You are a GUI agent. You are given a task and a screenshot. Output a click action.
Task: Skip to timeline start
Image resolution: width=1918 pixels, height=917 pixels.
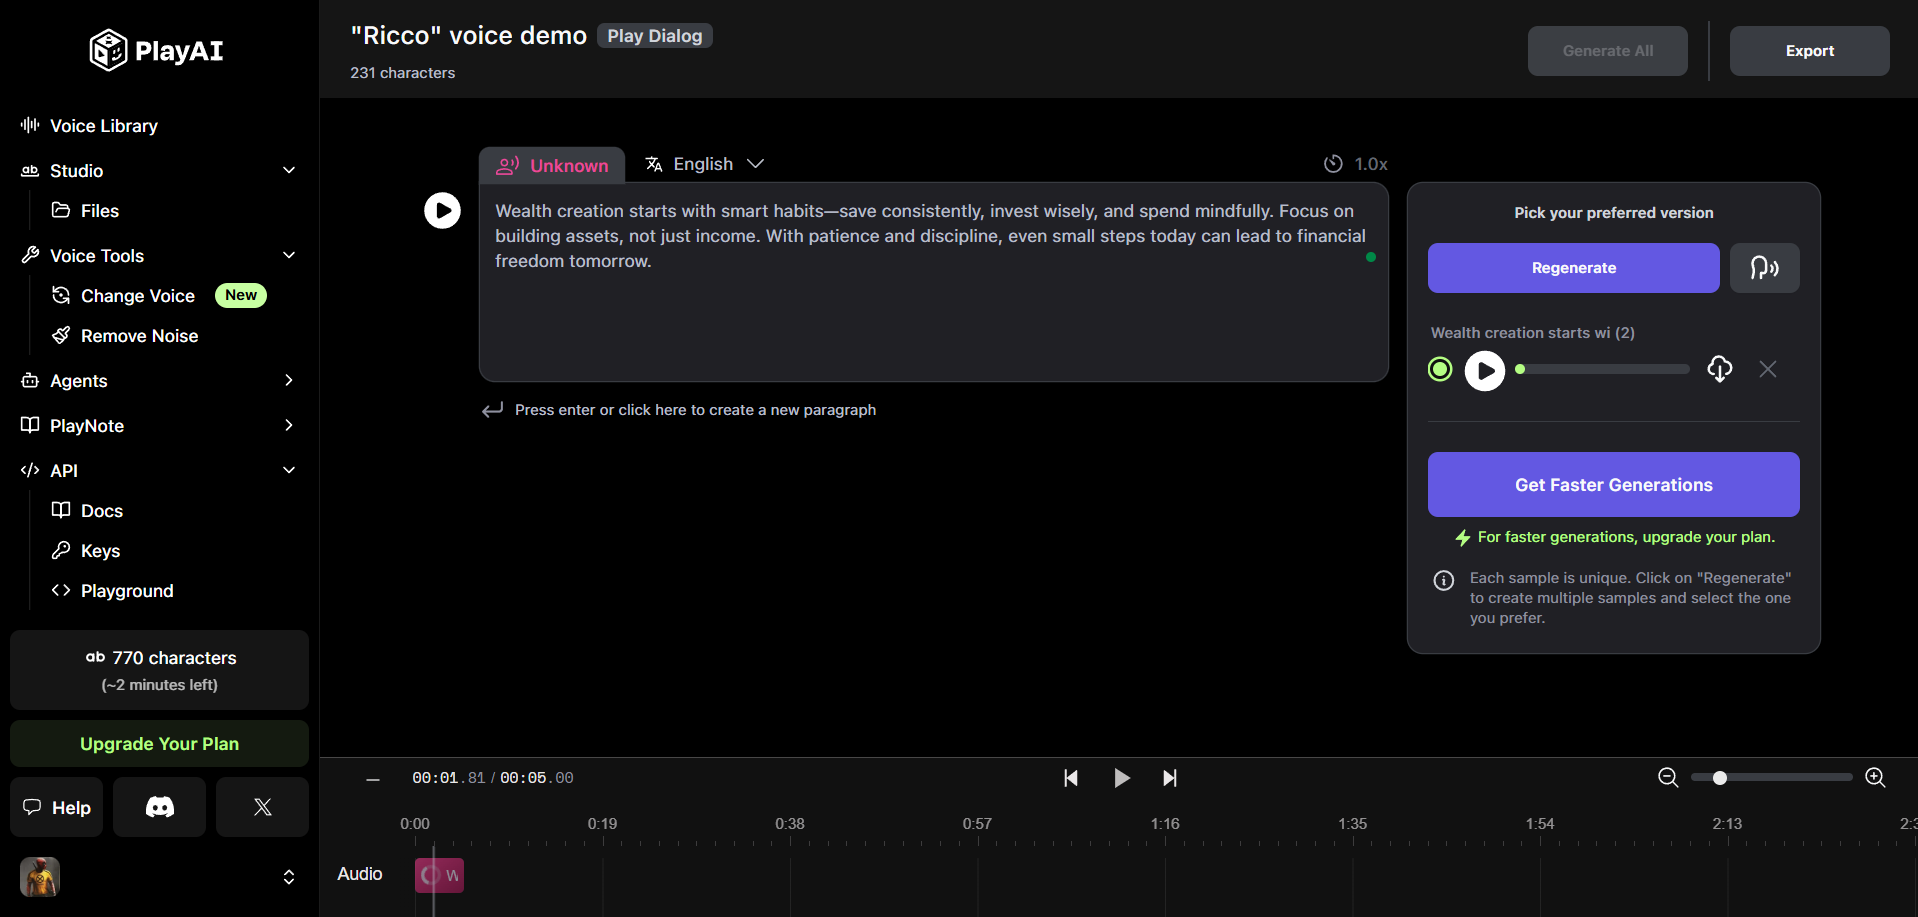point(1071,778)
